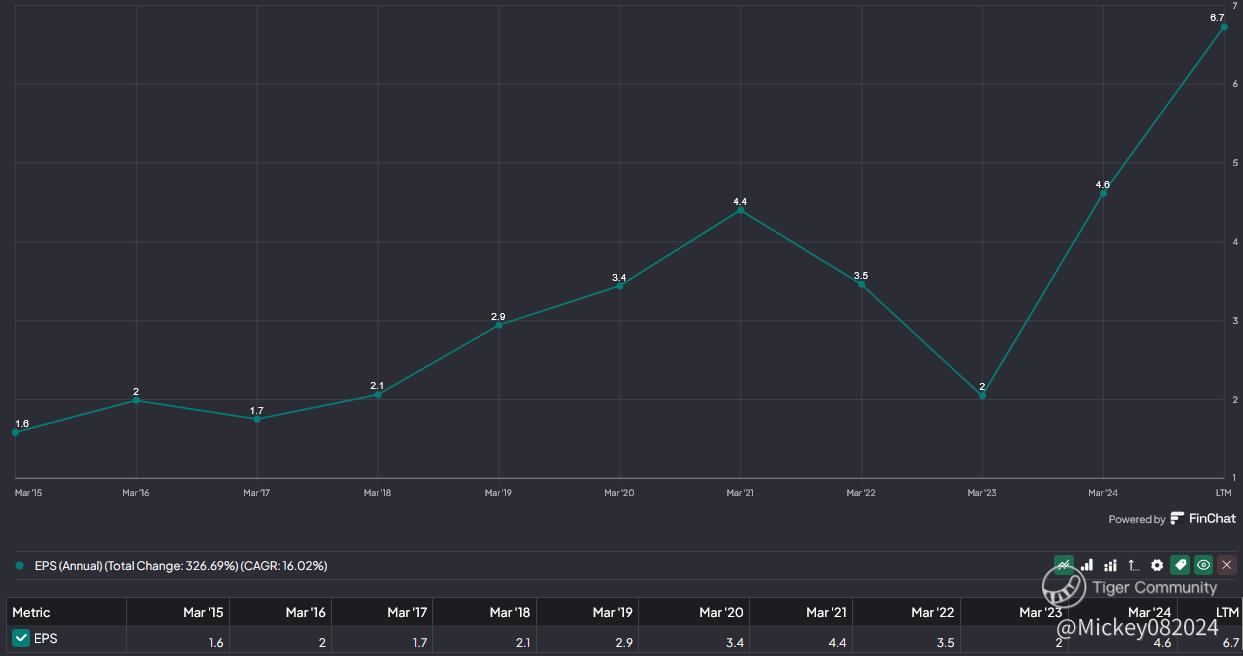Toggle data labels tag icon
This screenshot has width=1243, height=656.
[x=1180, y=565]
